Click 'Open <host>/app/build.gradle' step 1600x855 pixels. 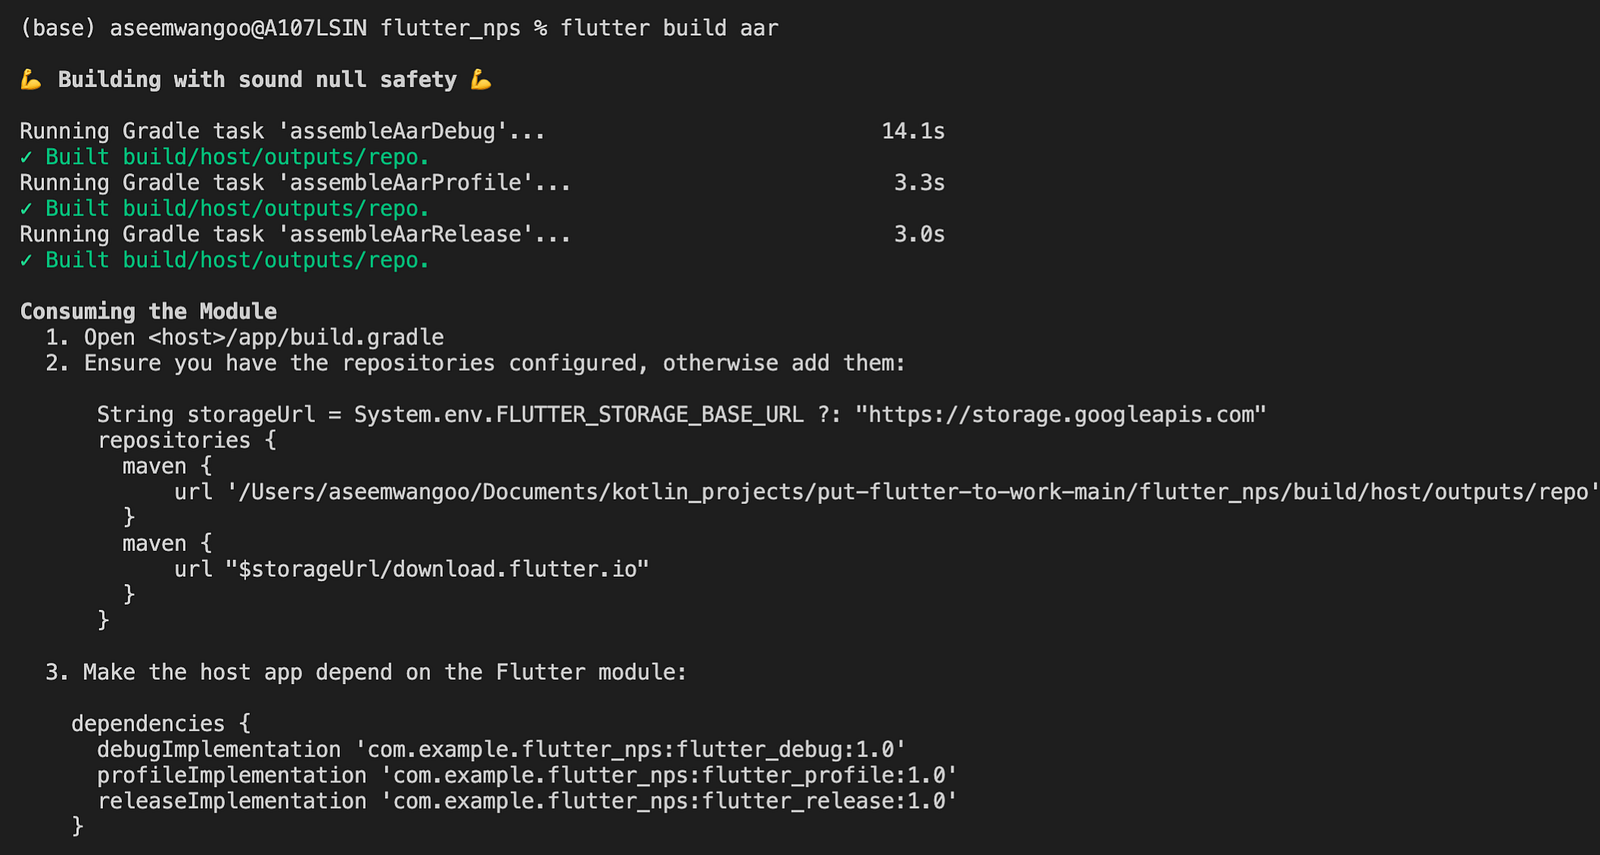point(264,338)
